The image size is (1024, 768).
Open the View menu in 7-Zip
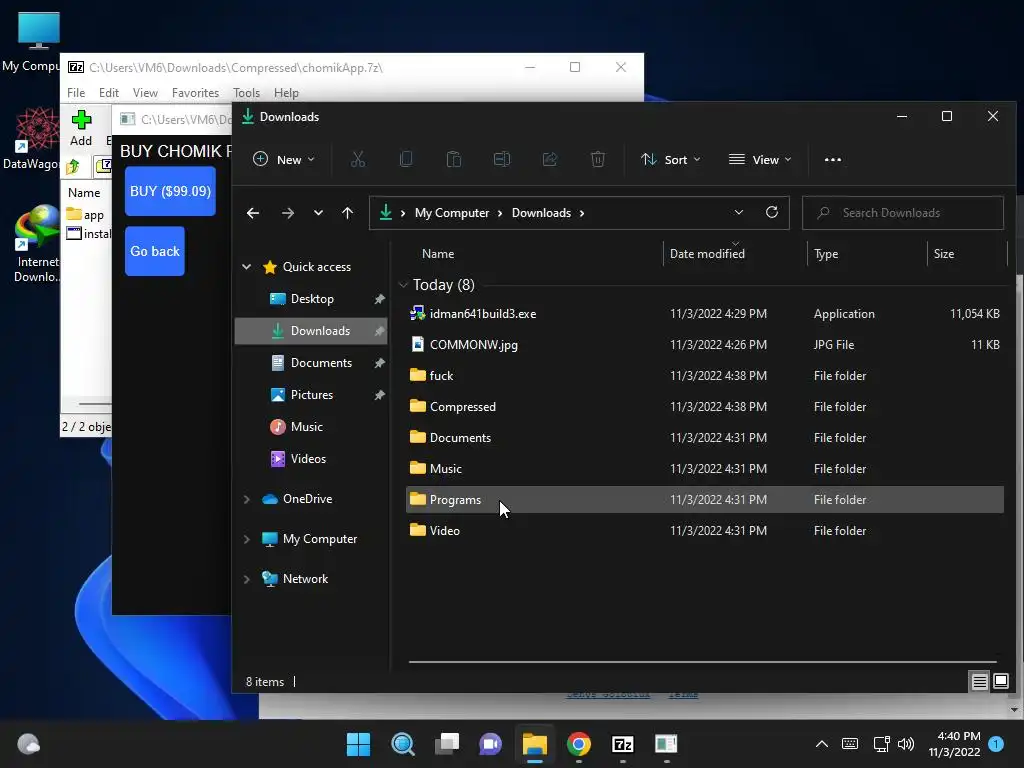[145, 93]
